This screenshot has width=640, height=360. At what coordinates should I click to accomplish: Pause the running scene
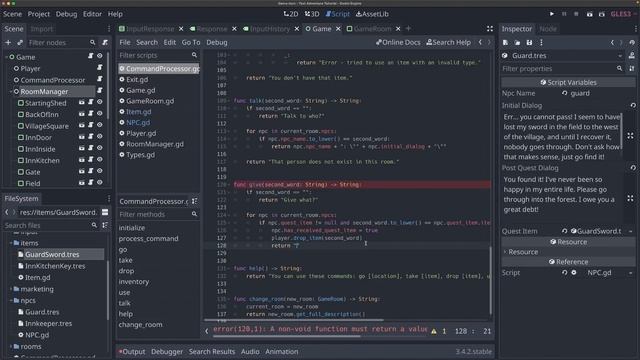564,14
